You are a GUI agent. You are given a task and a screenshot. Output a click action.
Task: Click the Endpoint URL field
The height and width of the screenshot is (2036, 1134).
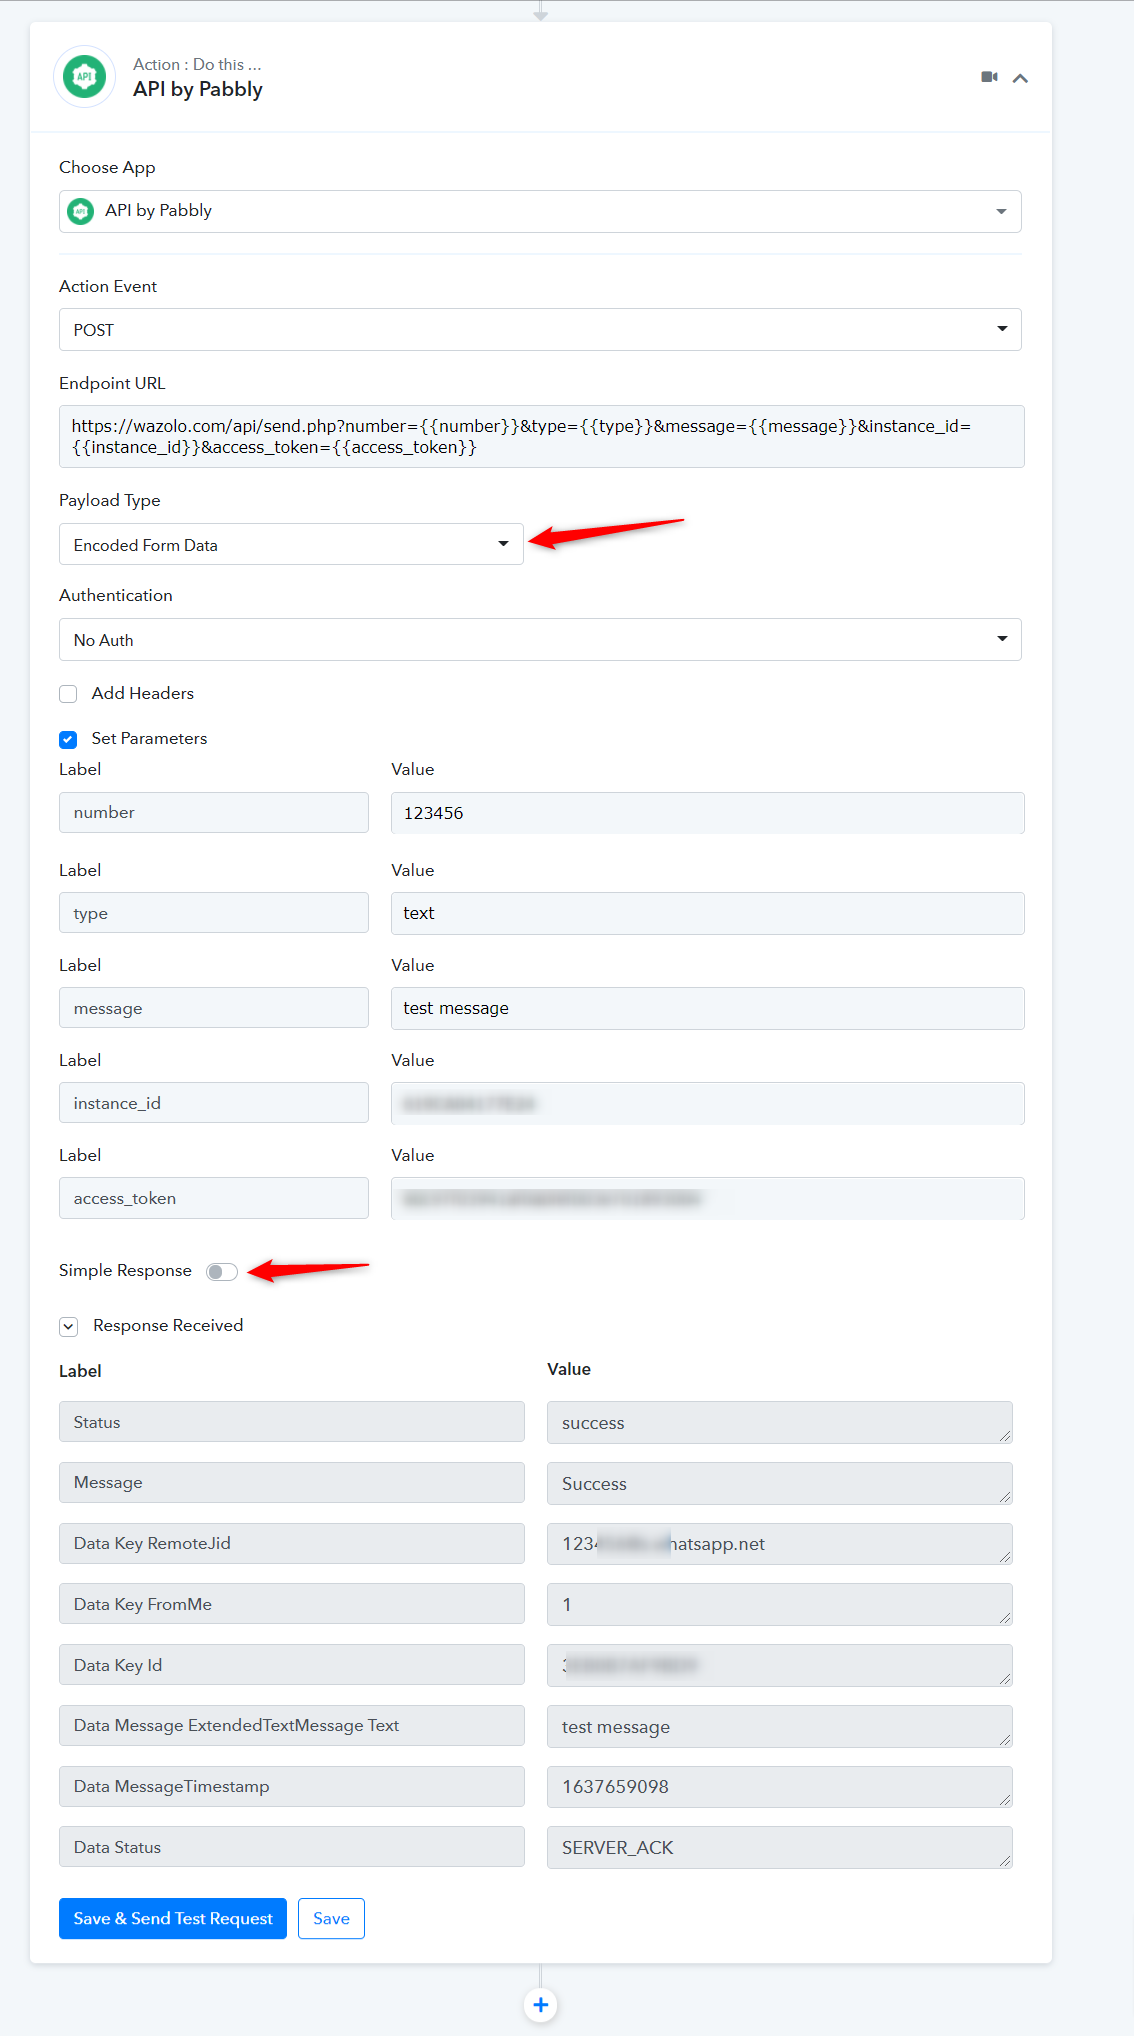tap(542, 436)
